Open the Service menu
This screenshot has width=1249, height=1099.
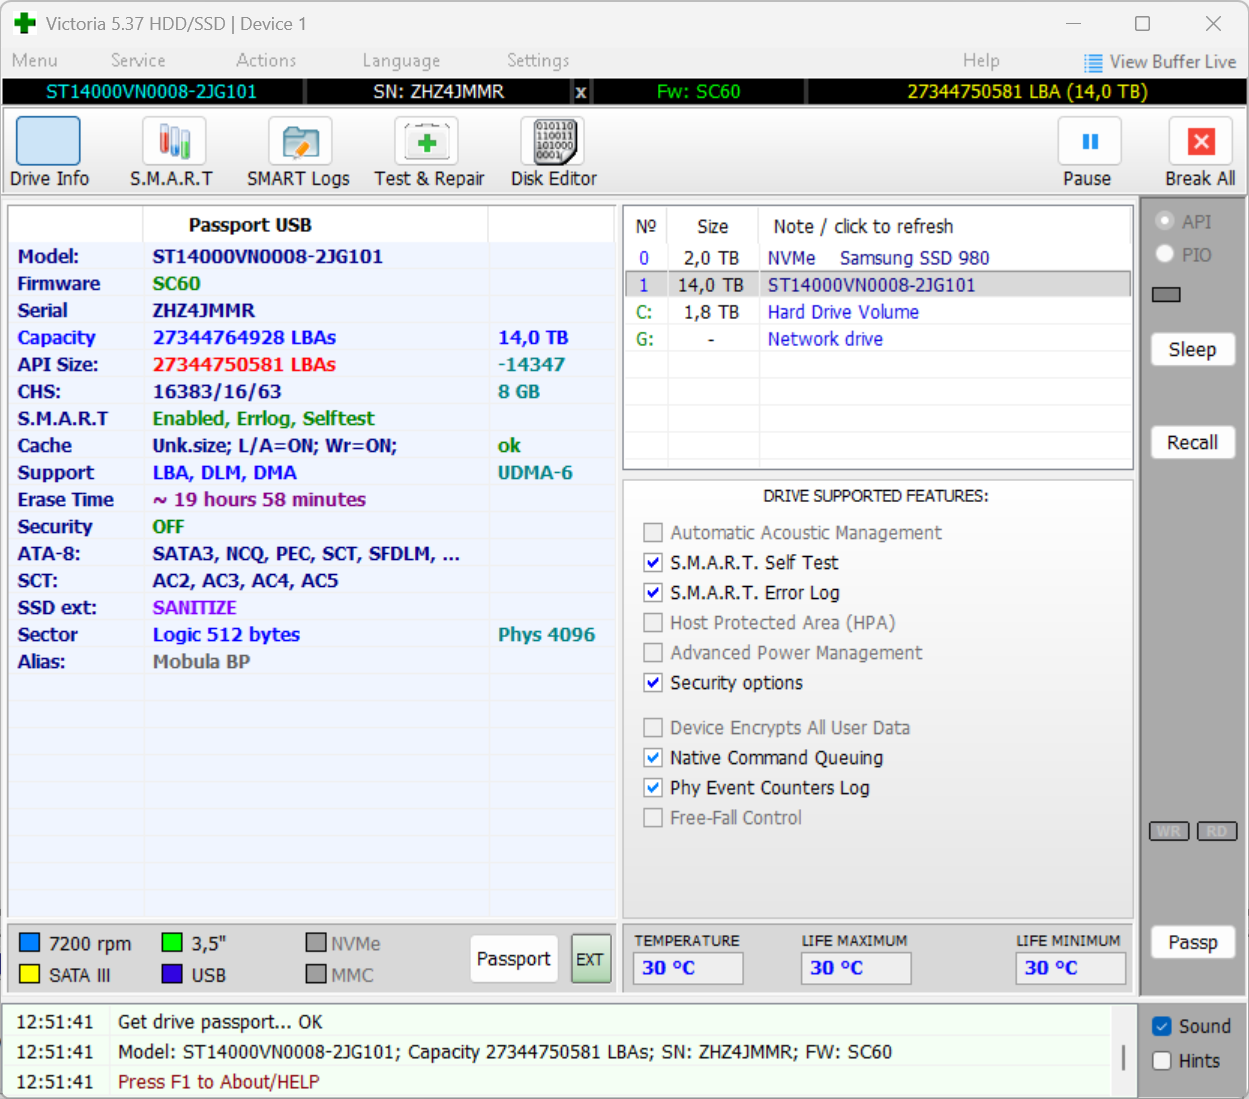coord(138,61)
